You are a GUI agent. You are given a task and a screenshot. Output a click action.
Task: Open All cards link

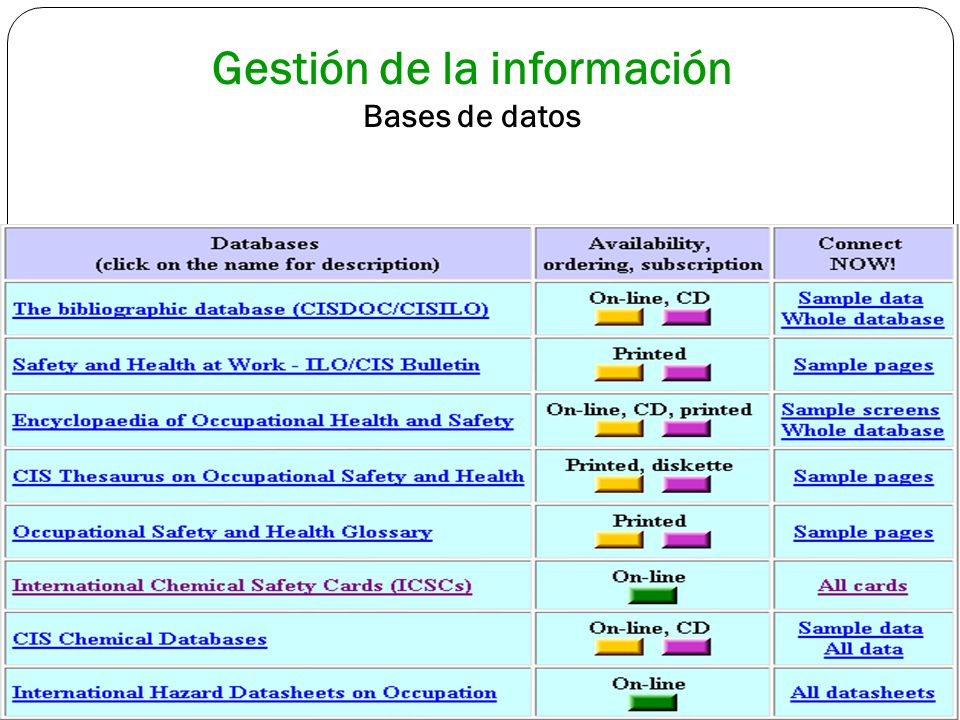point(863,586)
